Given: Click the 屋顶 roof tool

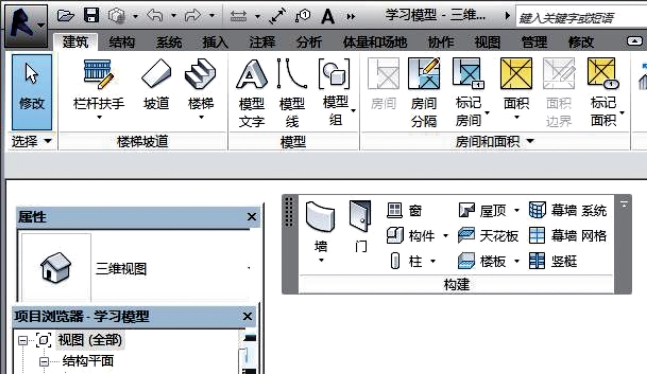Looking at the screenshot, I should coord(489,211).
